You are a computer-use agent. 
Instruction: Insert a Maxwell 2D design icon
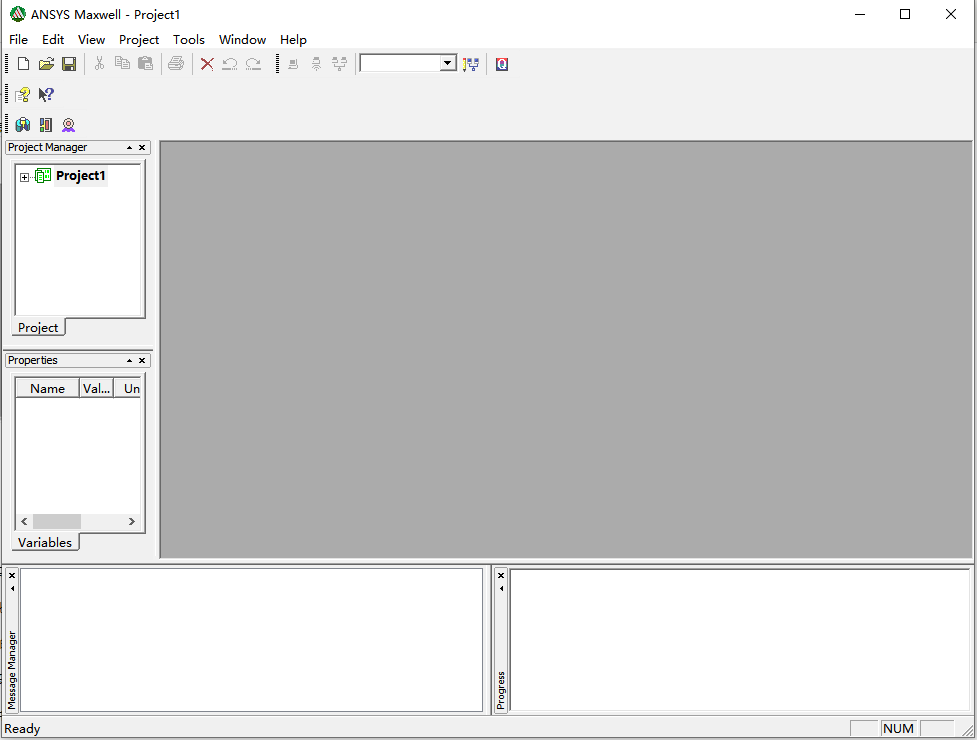coord(45,125)
